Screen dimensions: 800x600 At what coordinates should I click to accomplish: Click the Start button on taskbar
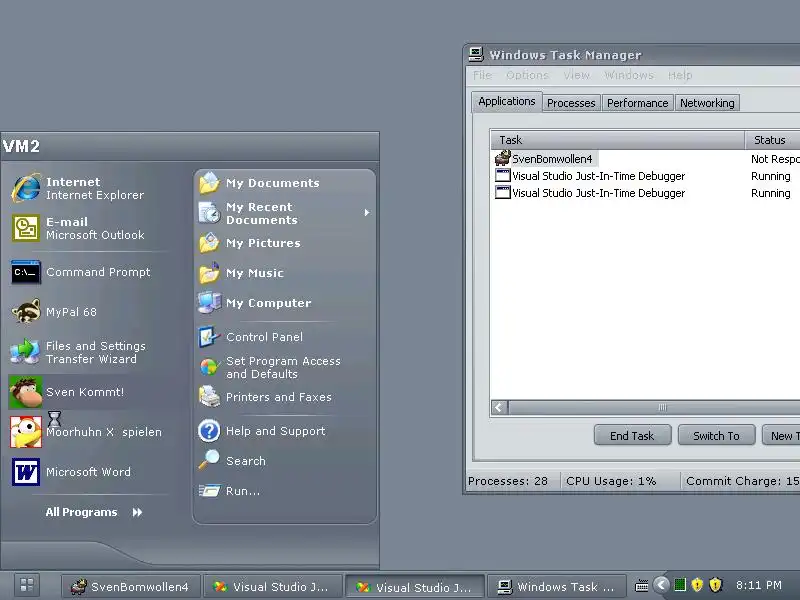[x=27, y=585]
